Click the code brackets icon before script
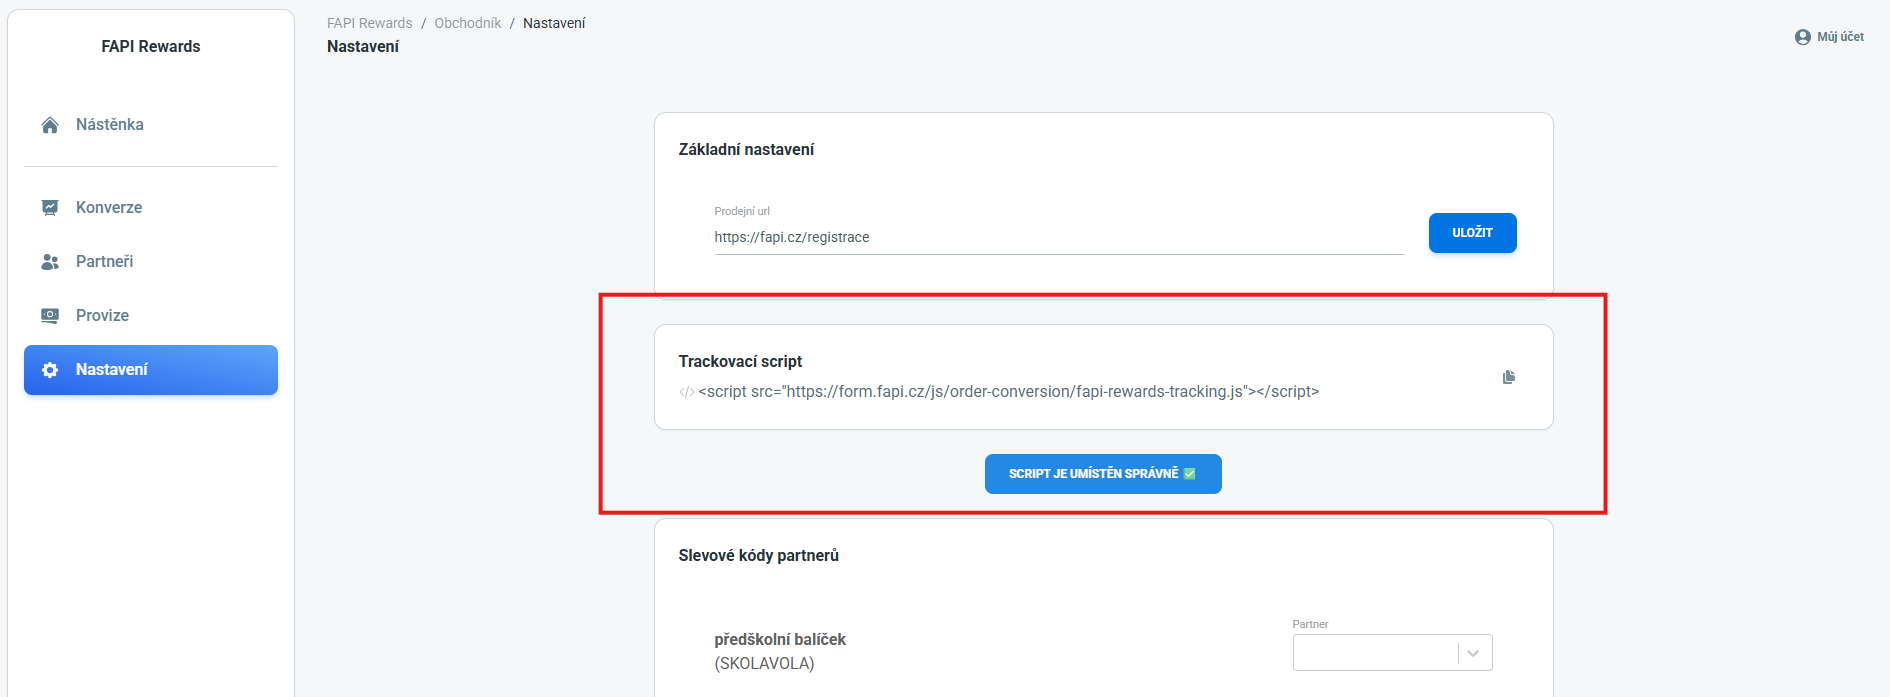Screen dimensions: 1890x697 (x=686, y=392)
